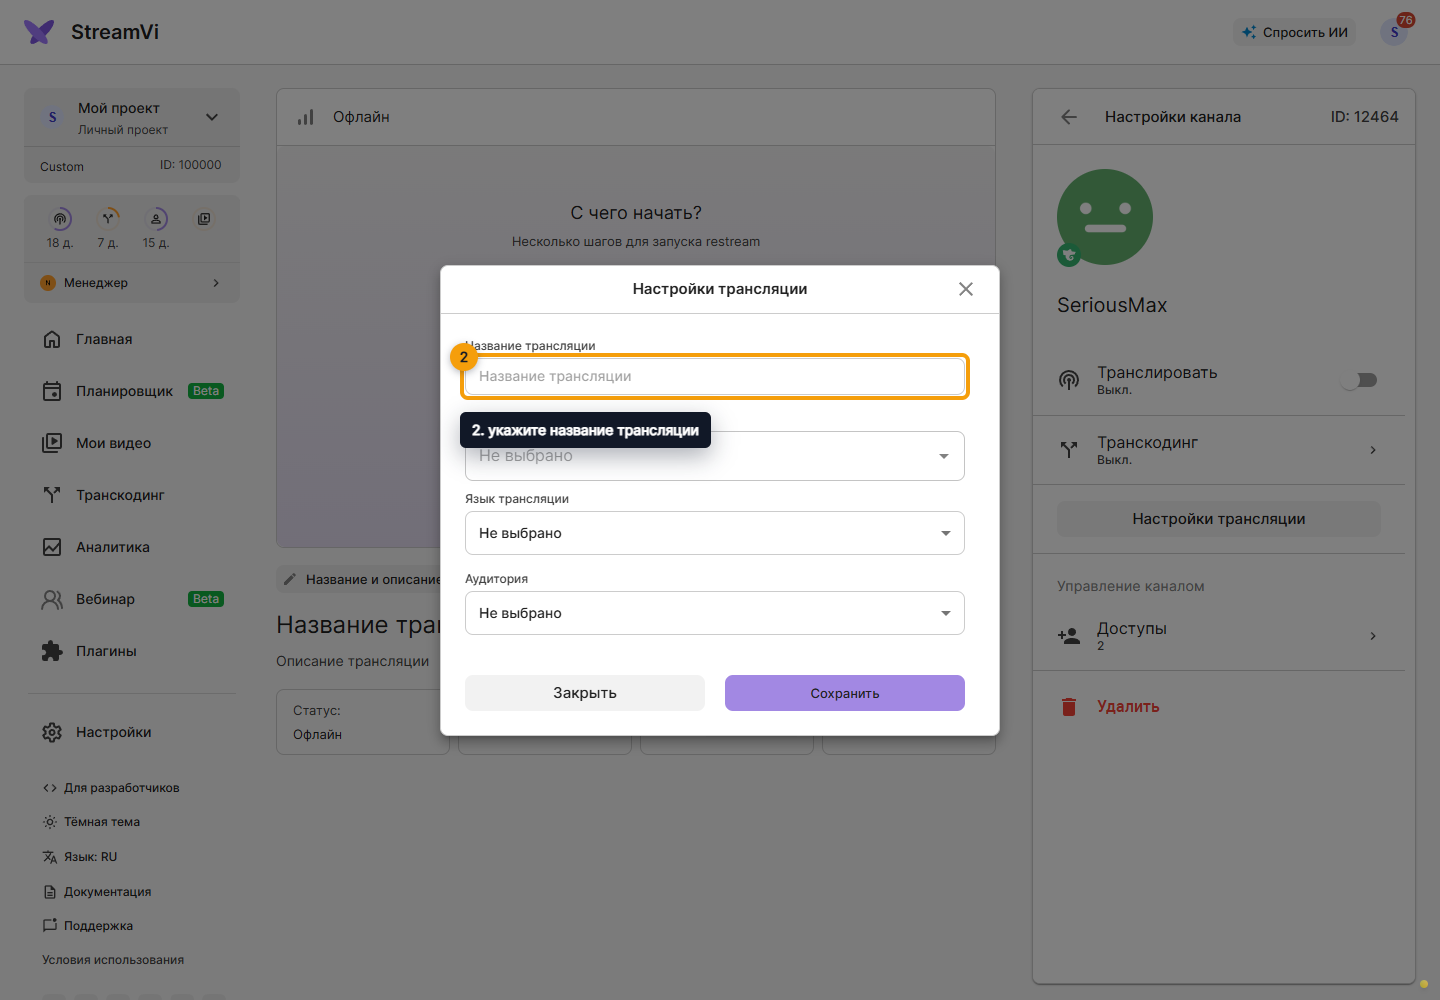The image size is (1440, 1000).
Task: Open the Язык трансляции dropdown
Action: 715,533
